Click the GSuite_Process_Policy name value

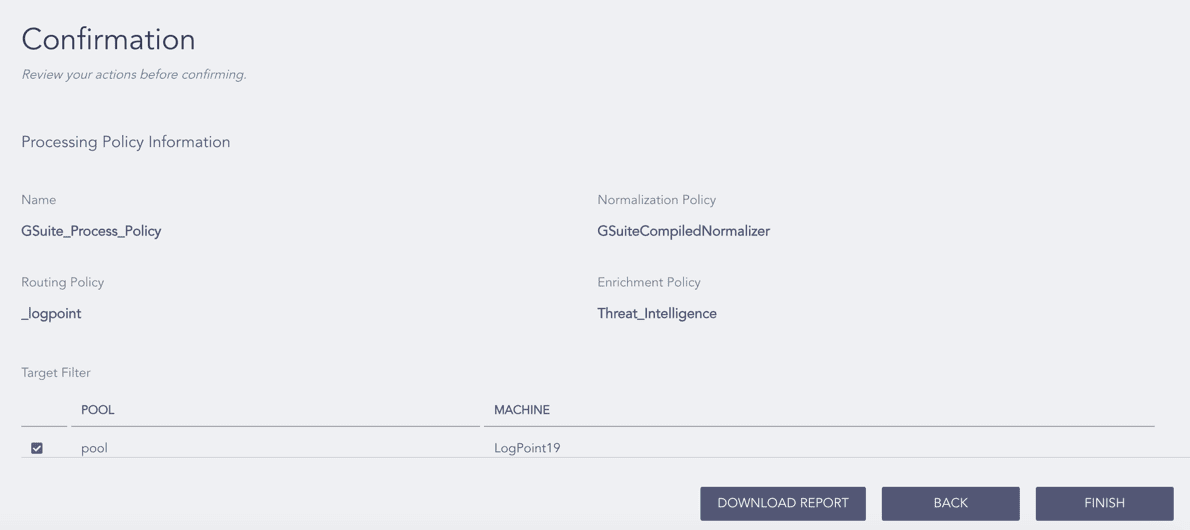[91, 231]
